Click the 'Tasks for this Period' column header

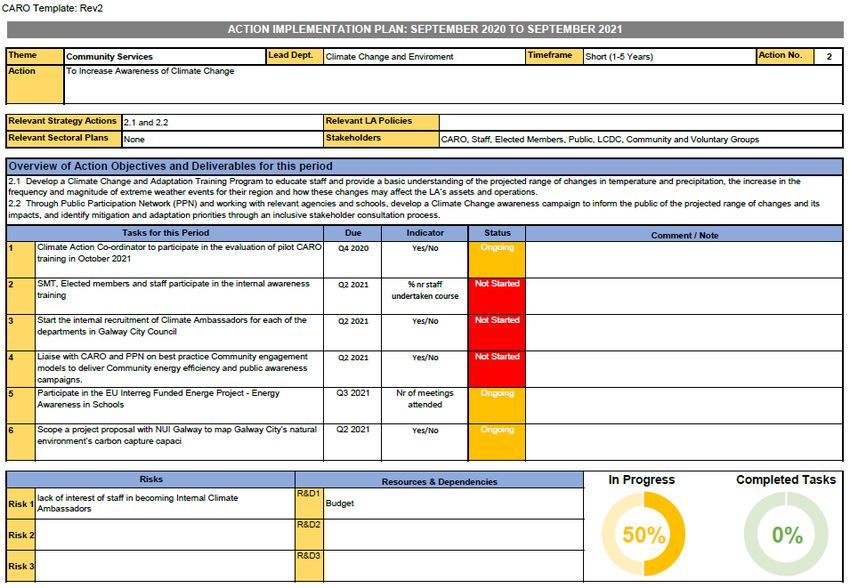click(165, 233)
